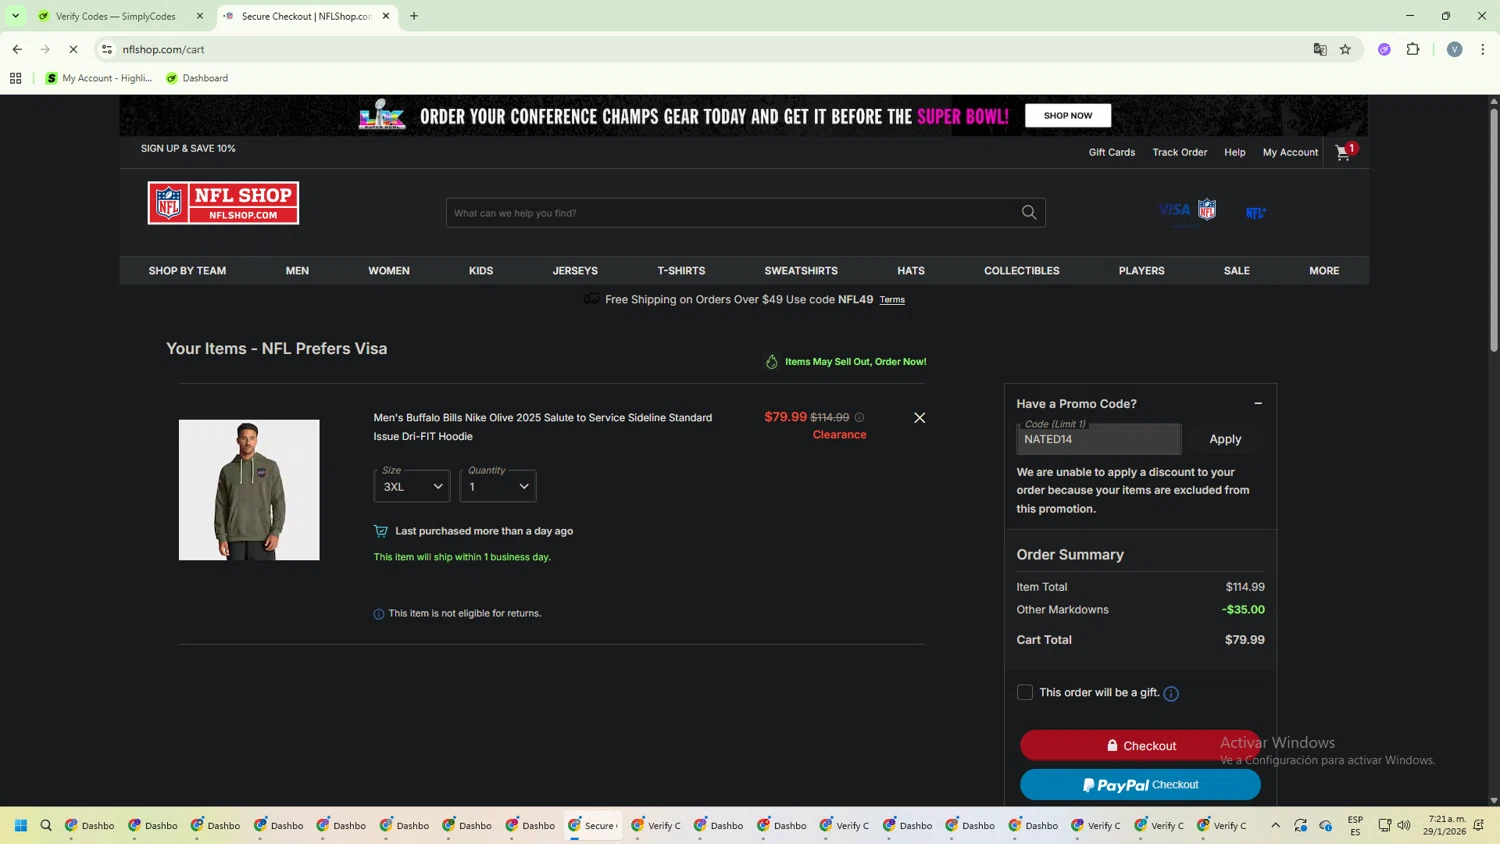Click the NFL+ logo
Screen dimensions: 1500x844
click(x=1256, y=212)
